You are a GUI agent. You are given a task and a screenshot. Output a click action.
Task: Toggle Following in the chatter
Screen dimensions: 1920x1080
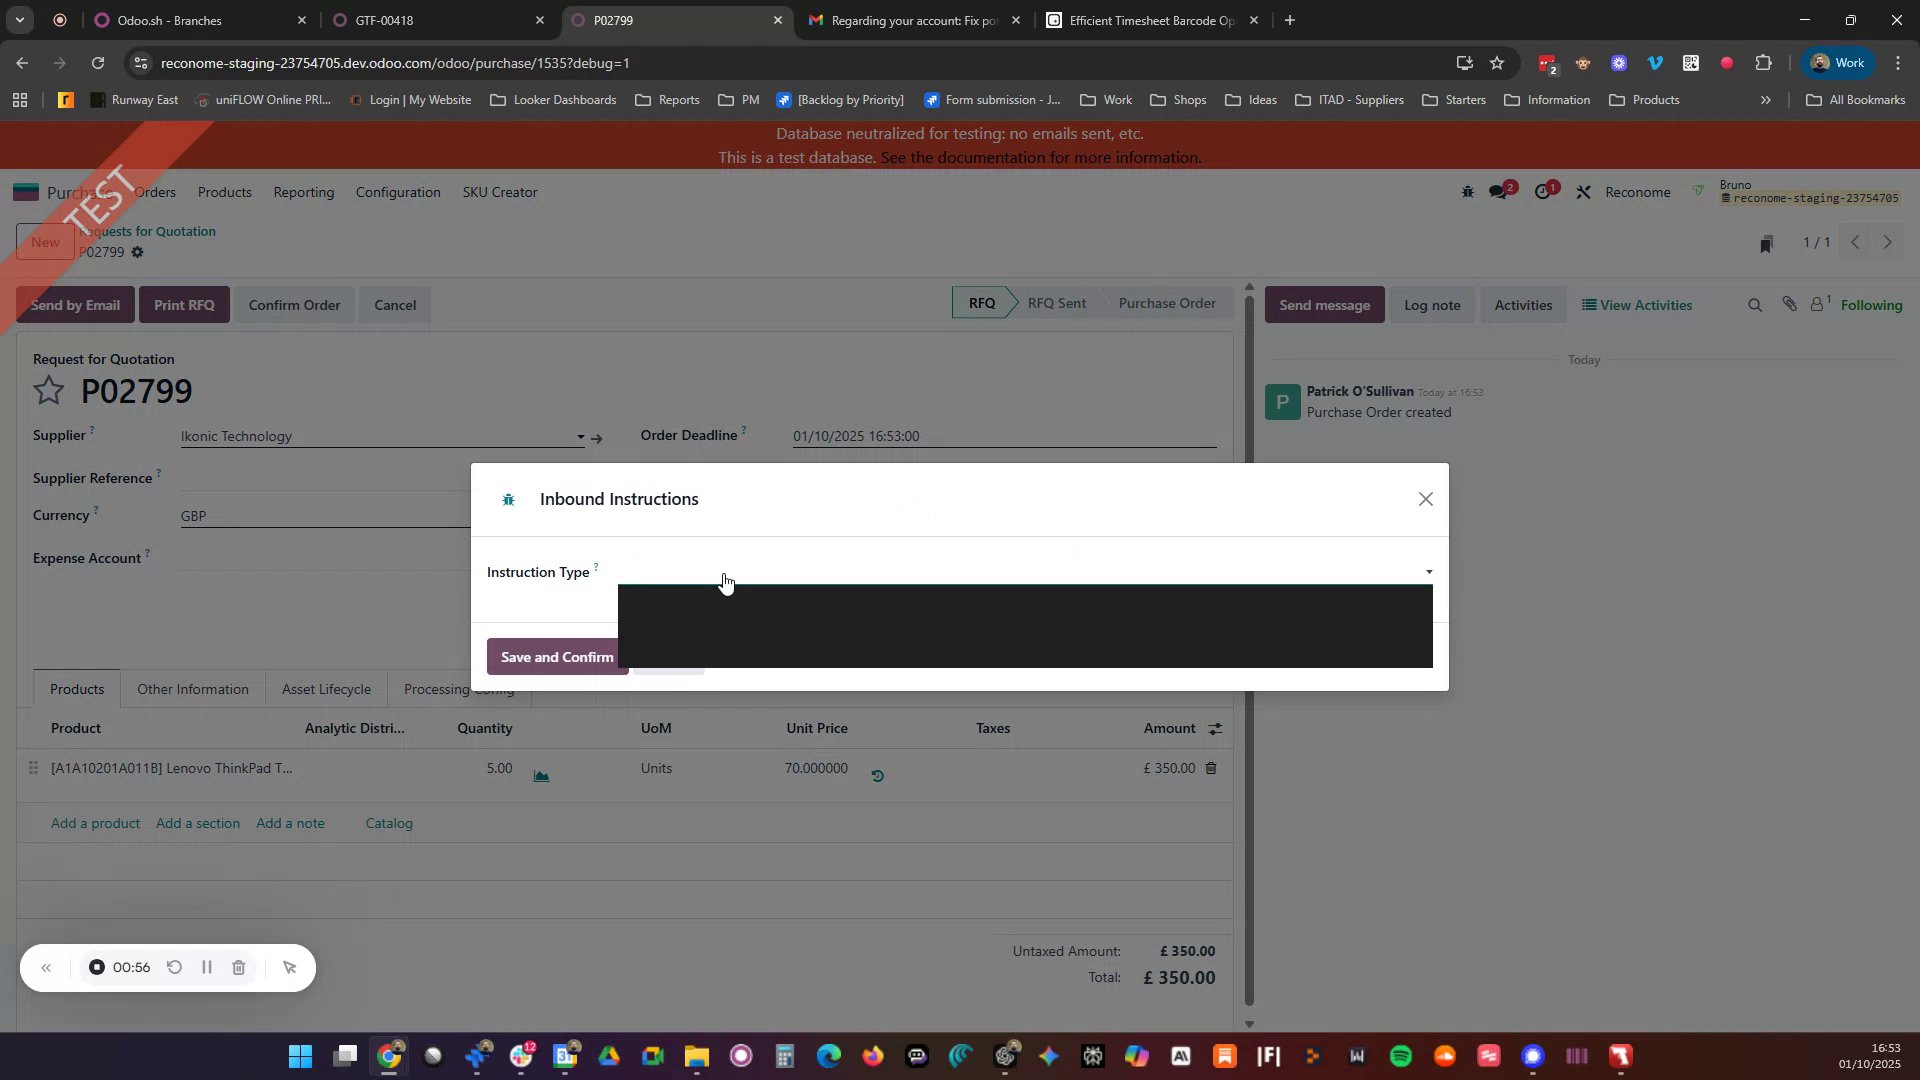click(1871, 304)
